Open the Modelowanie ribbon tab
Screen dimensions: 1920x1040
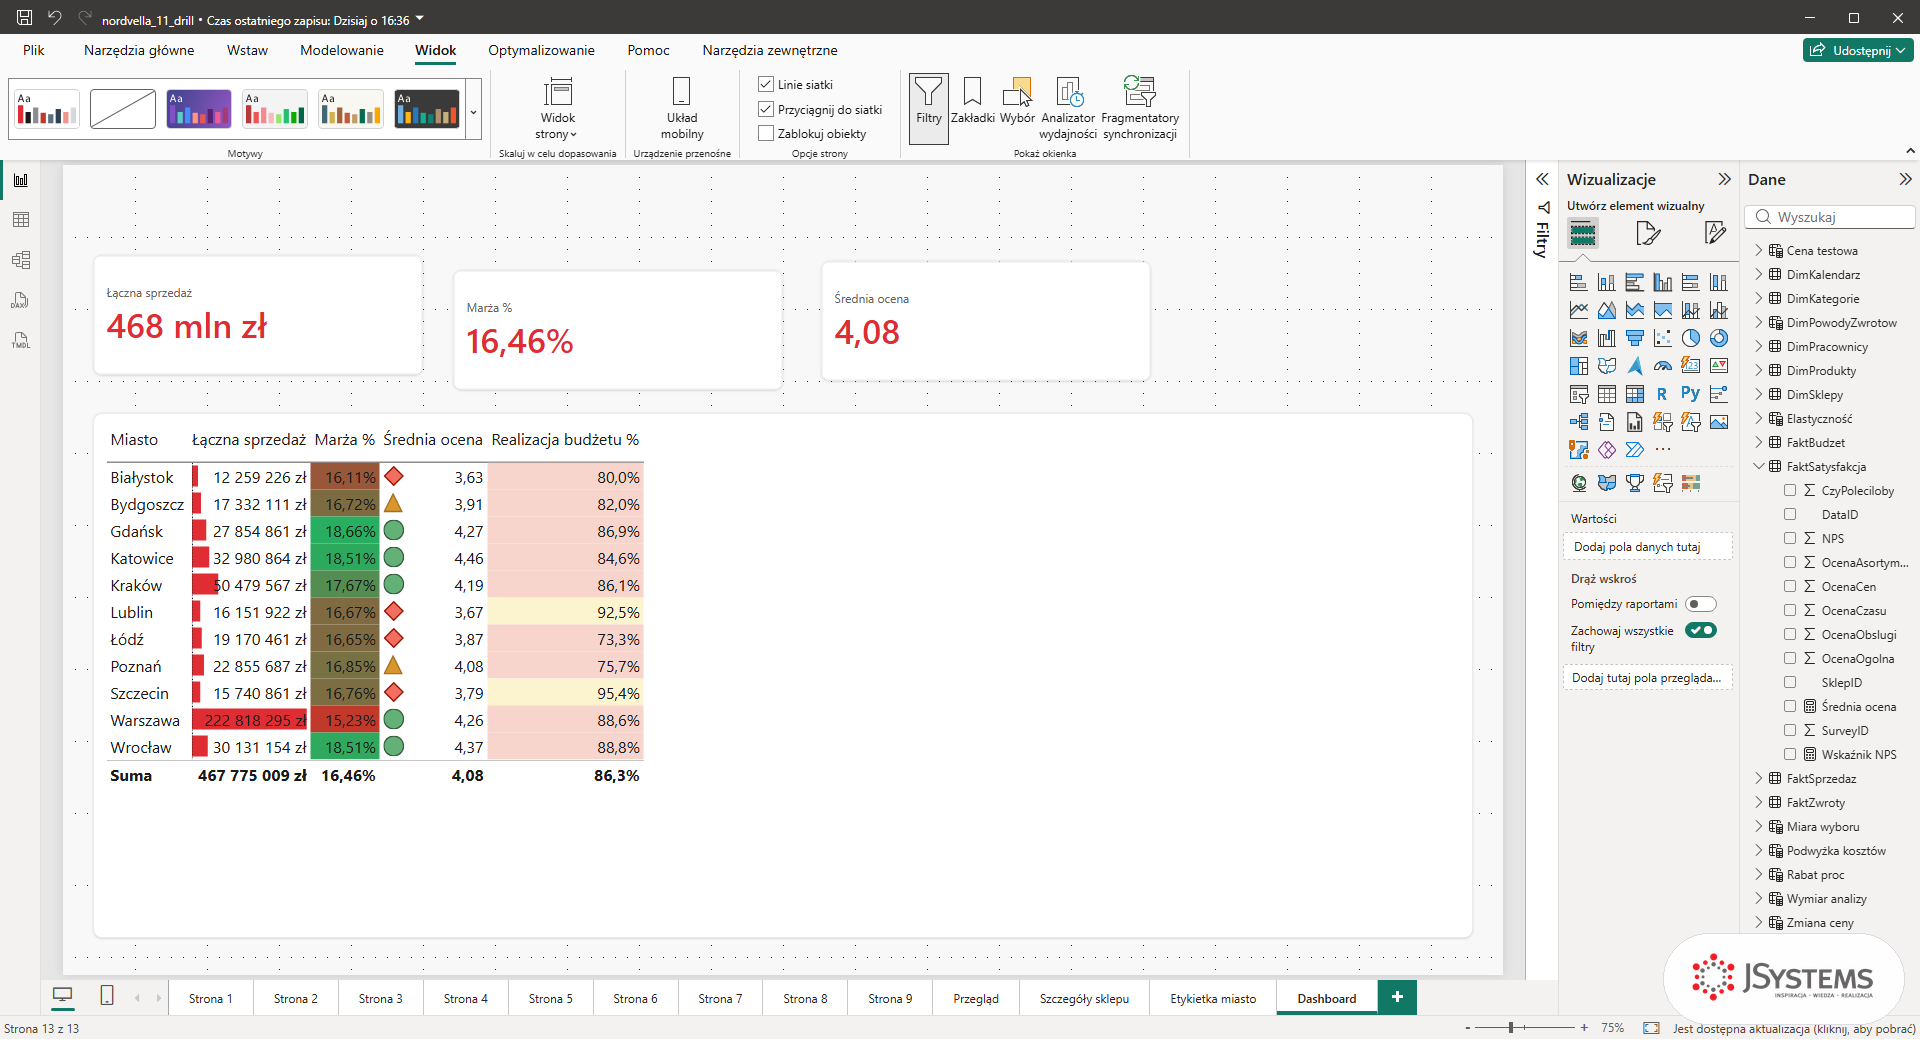click(342, 50)
